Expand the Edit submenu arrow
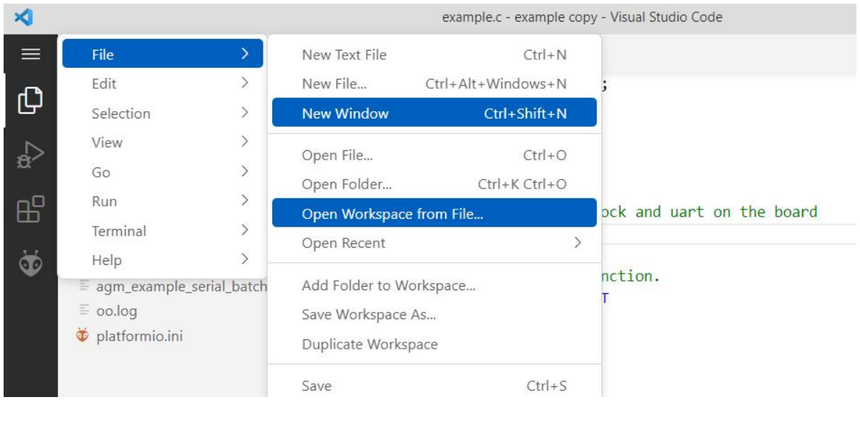 point(245,83)
